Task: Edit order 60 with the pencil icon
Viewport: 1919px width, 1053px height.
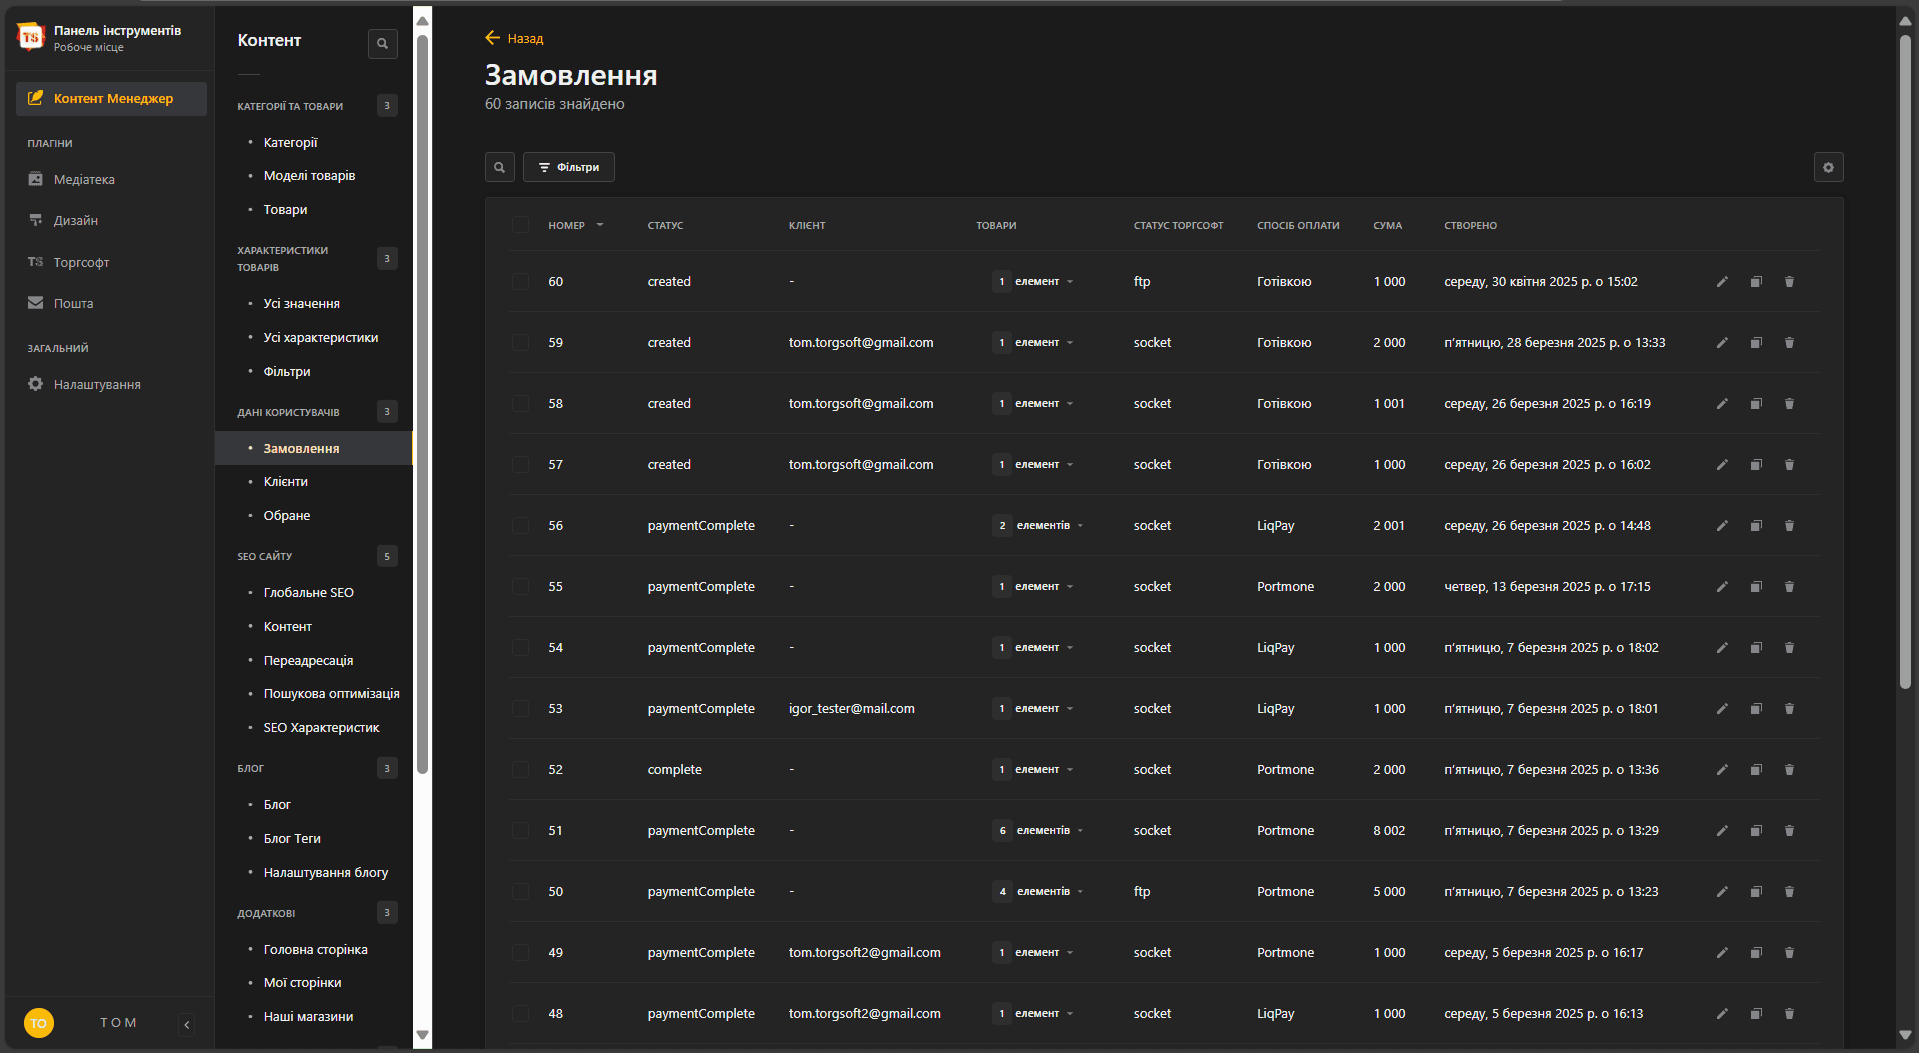Action: [x=1722, y=282]
